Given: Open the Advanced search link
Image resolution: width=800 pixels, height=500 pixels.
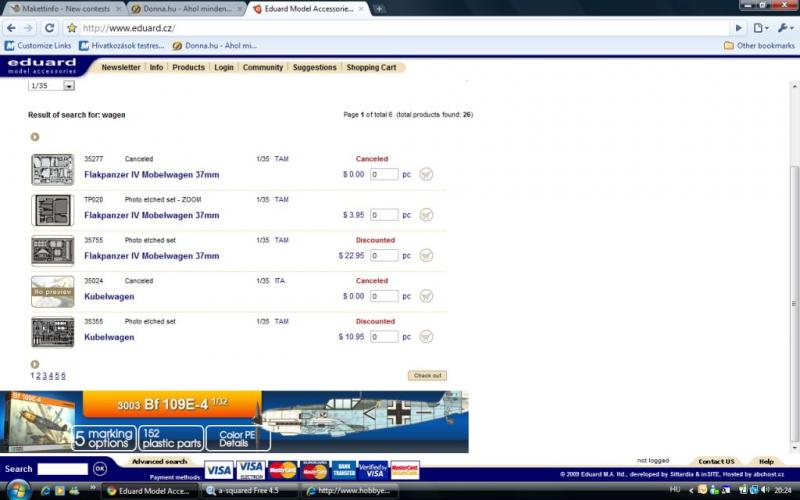Looking at the screenshot, I should pyautogui.click(x=160, y=462).
